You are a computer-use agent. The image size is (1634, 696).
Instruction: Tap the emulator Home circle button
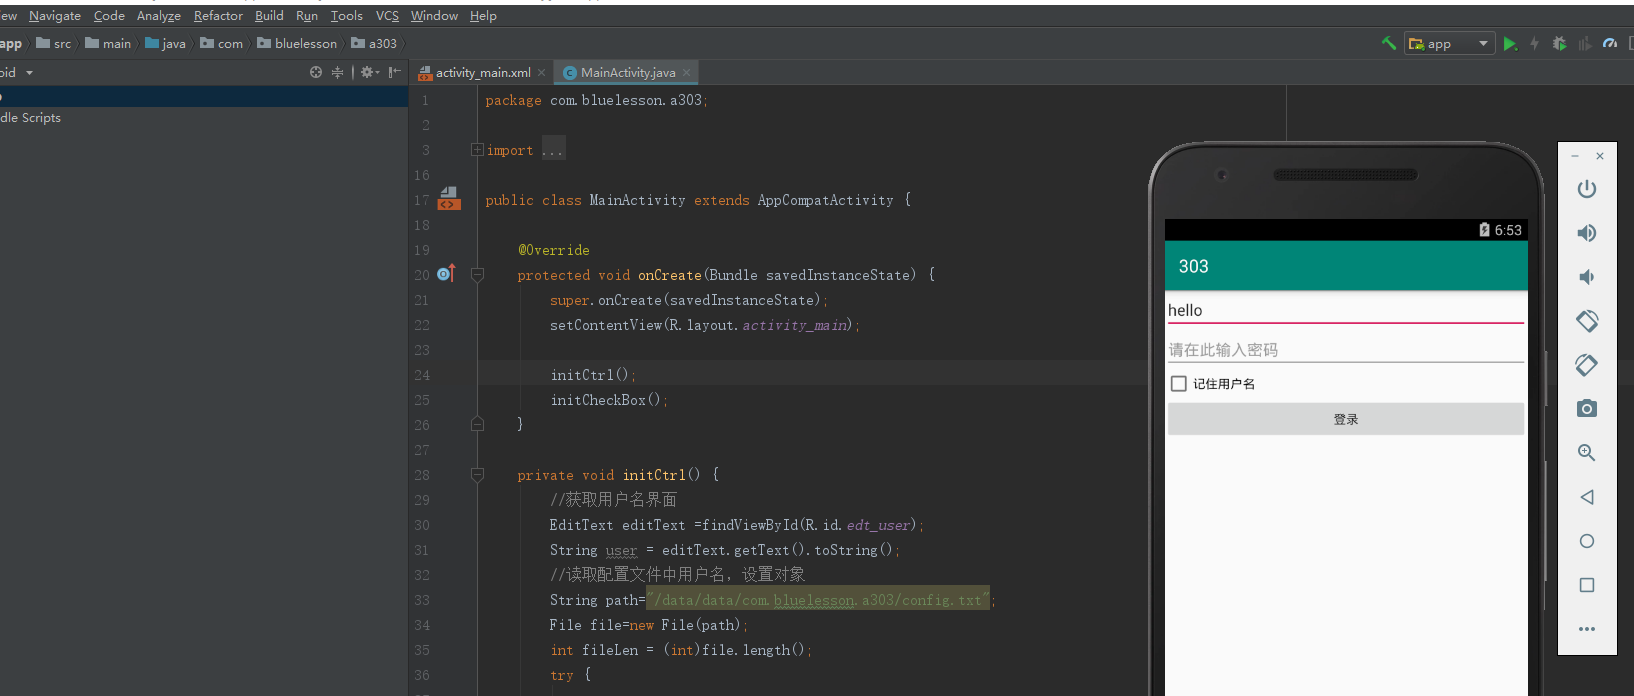pyautogui.click(x=1587, y=541)
